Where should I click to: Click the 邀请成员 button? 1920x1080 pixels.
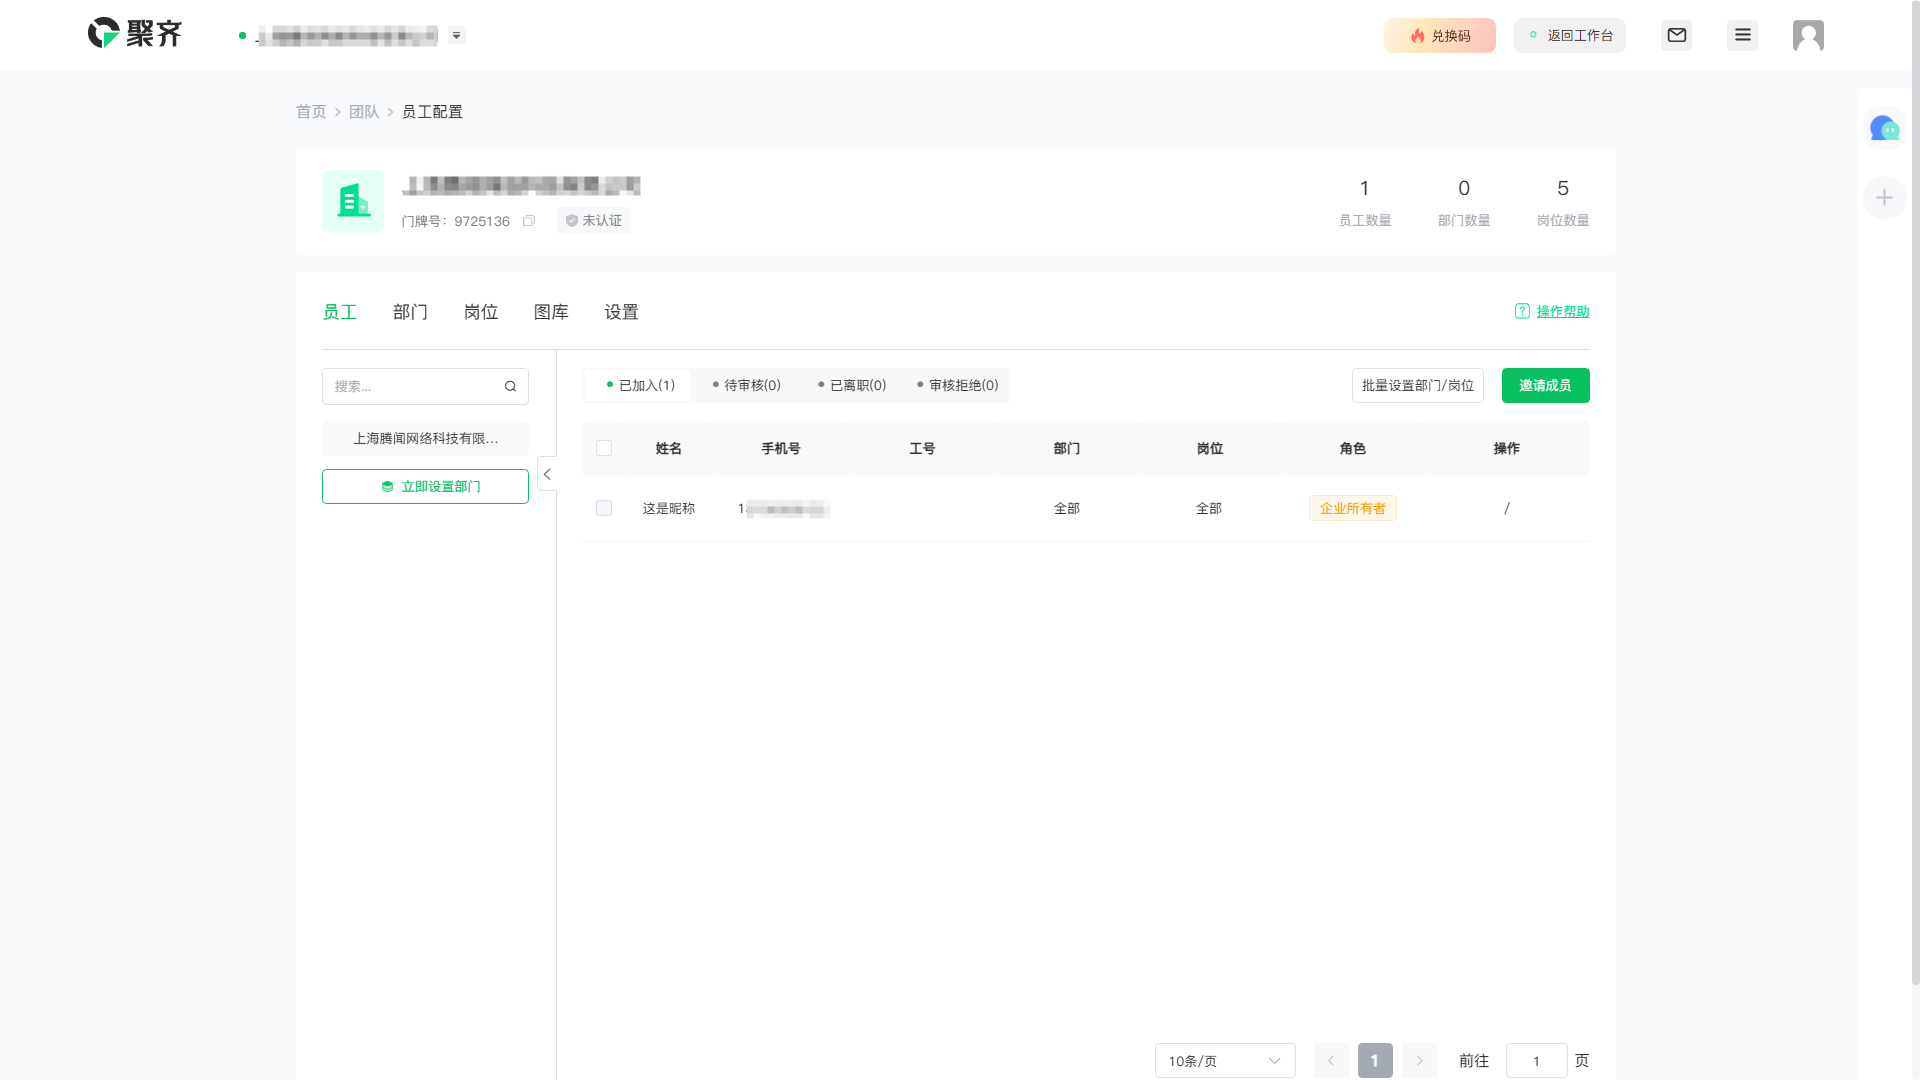[1546, 386]
